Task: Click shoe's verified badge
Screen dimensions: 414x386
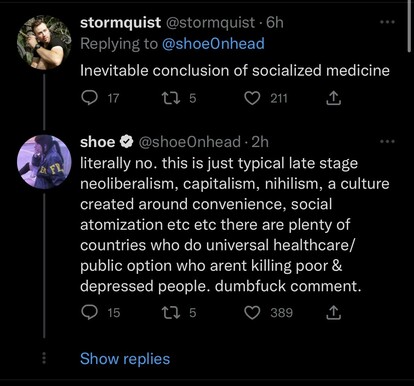Action: (126, 142)
